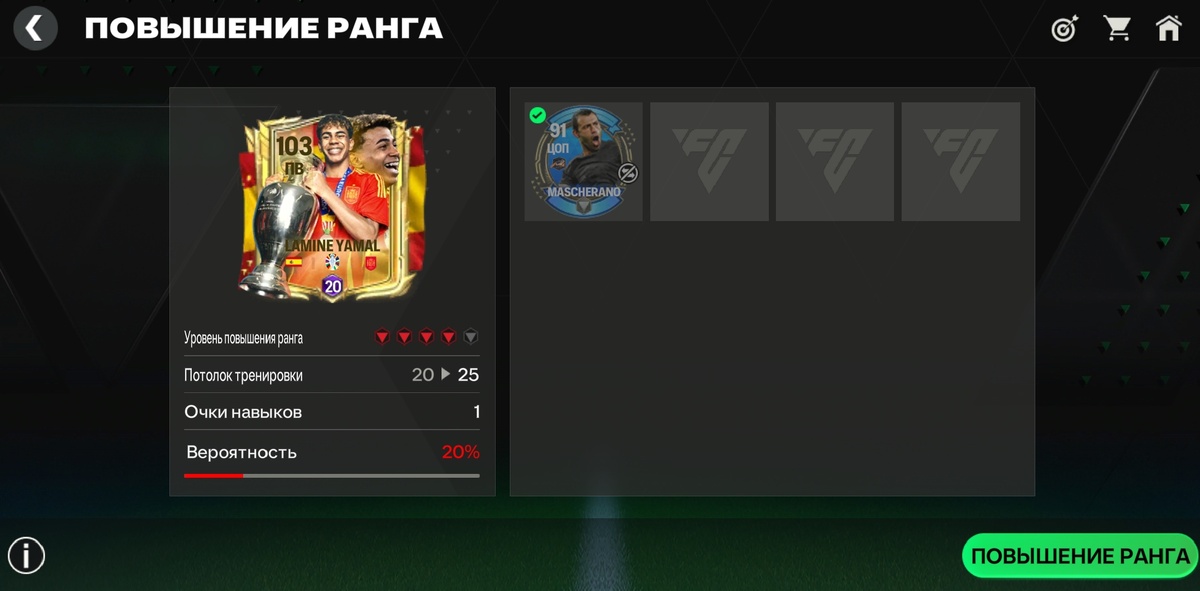This screenshot has height=591, width=1200.
Task: Go back with the left arrow button
Action: [x=35, y=28]
